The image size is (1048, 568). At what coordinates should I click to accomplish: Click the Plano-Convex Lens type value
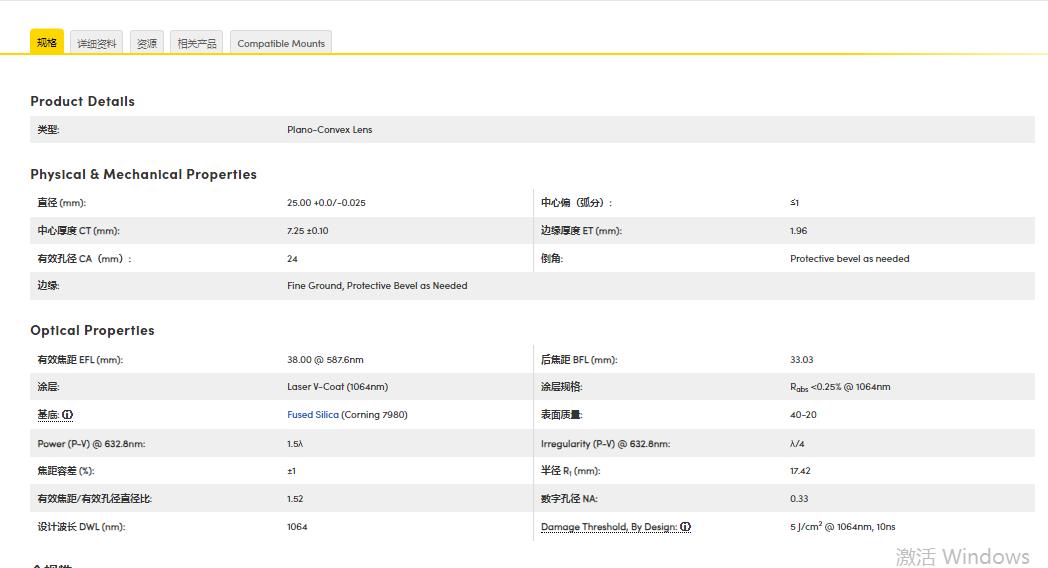tap(329, 130)
